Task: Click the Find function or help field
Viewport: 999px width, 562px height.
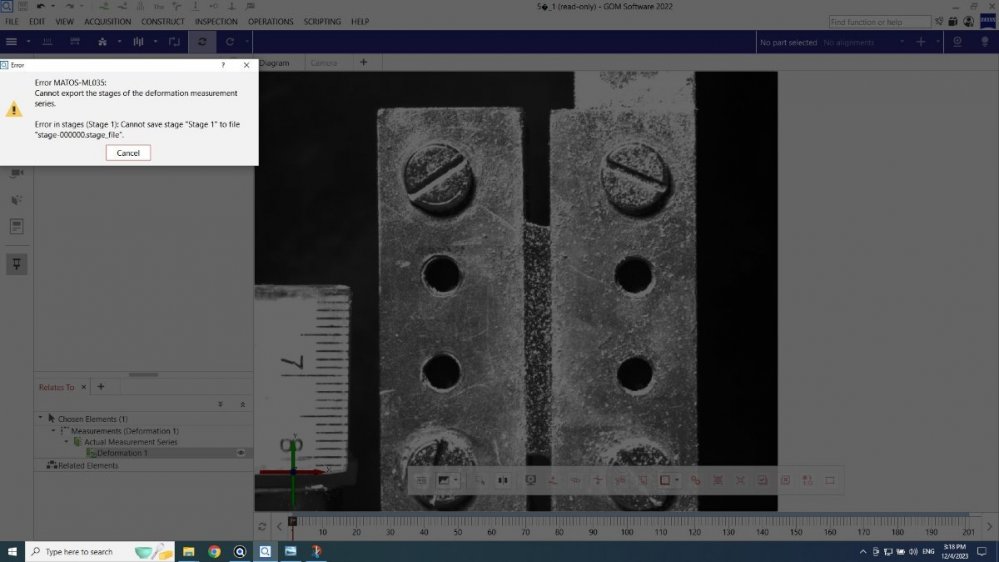Action: (879, 21)
